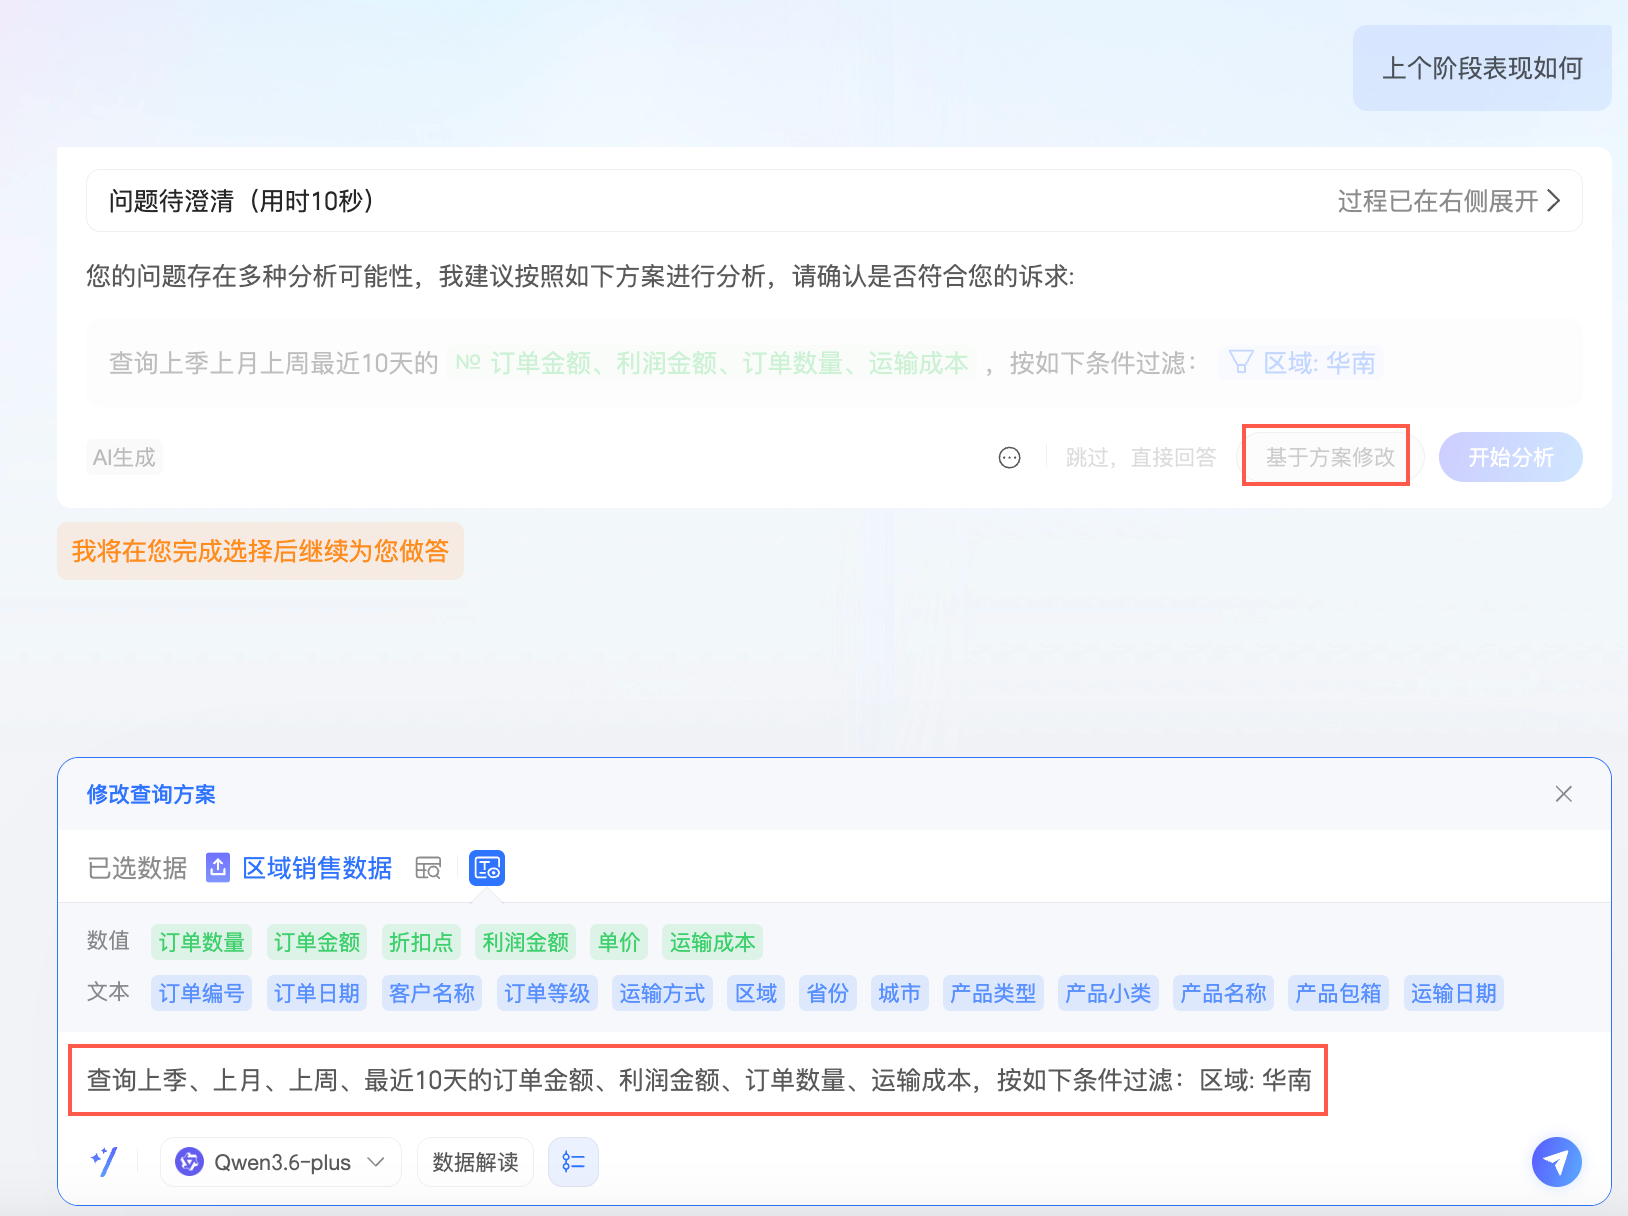Screen dimensions: 1628x1216
Task: Select the 产品名称 field tag
Action: pyautogui.click(x=1223, y=993)
